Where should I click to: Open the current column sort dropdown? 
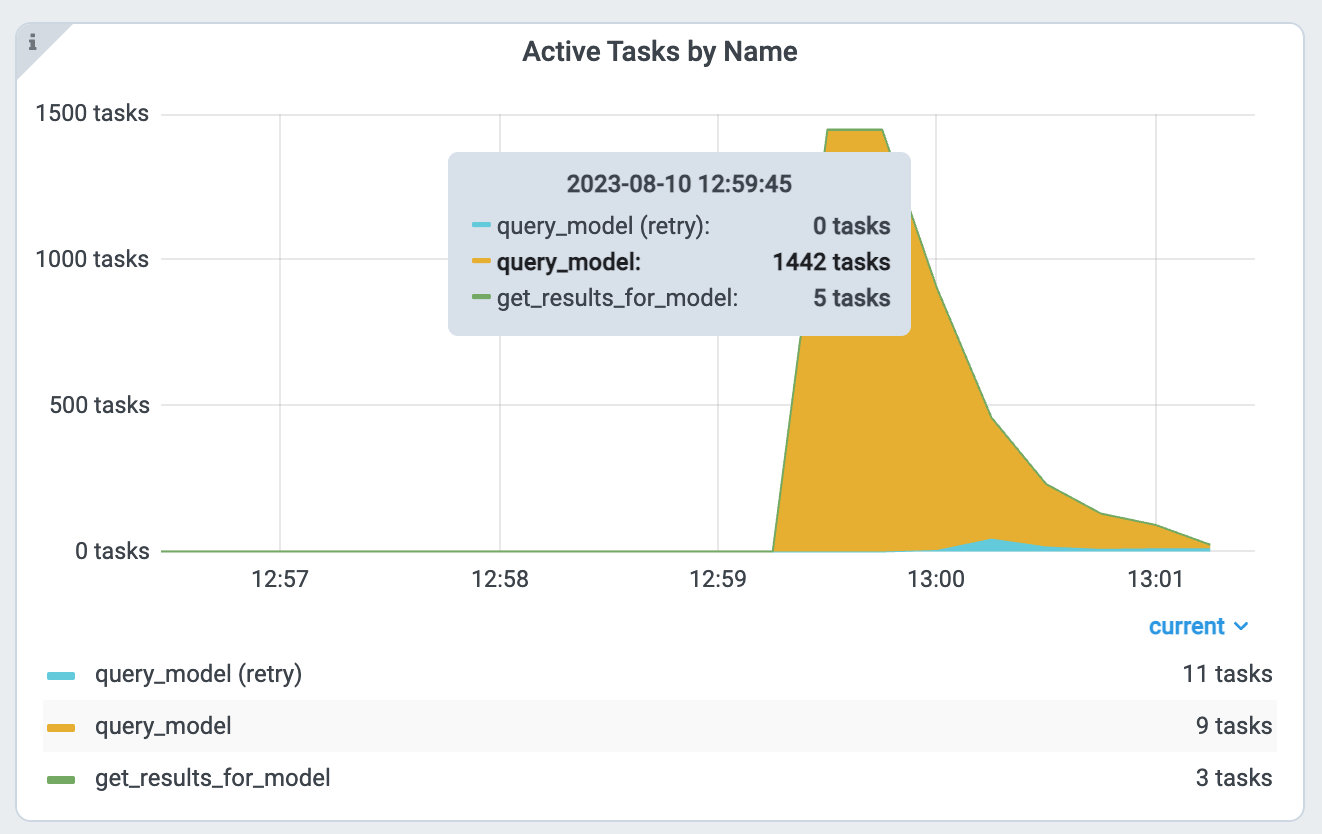tap(1199, 626)
